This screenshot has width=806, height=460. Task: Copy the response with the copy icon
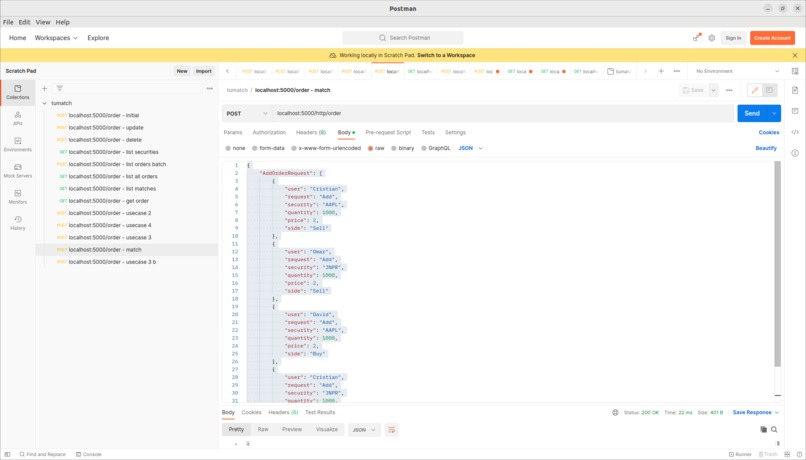pos(763,430)
